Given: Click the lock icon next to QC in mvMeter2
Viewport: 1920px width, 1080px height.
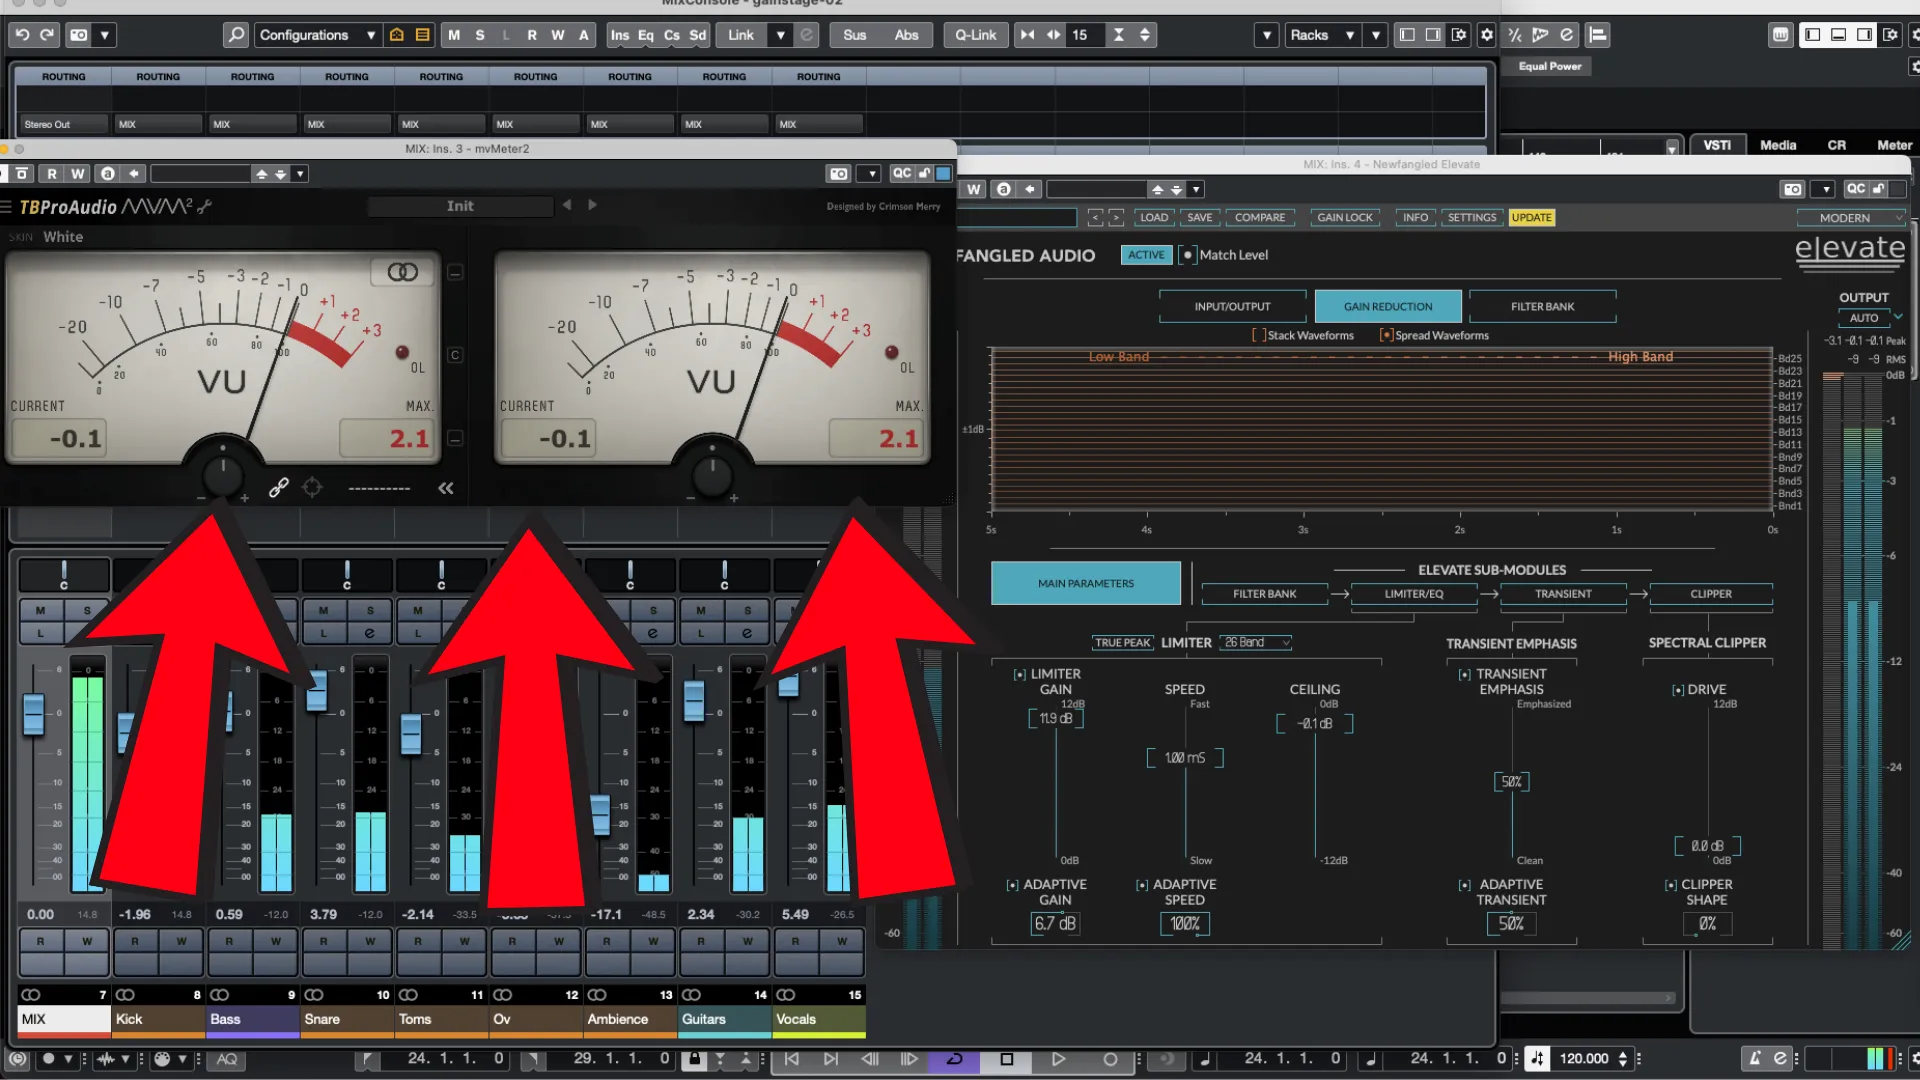Looking at the screenshot, I should [x=922, y=172].
